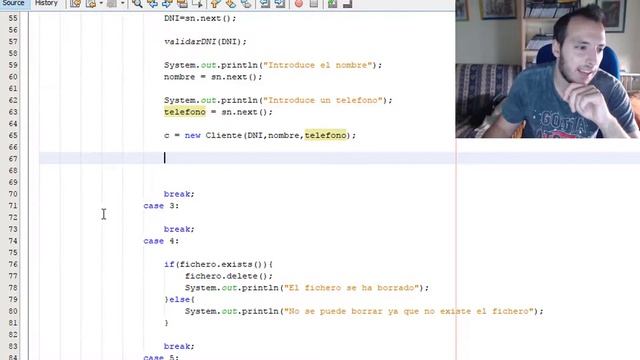Click line number 70 in the gutter
640x360 pixels.
(13, 194)
